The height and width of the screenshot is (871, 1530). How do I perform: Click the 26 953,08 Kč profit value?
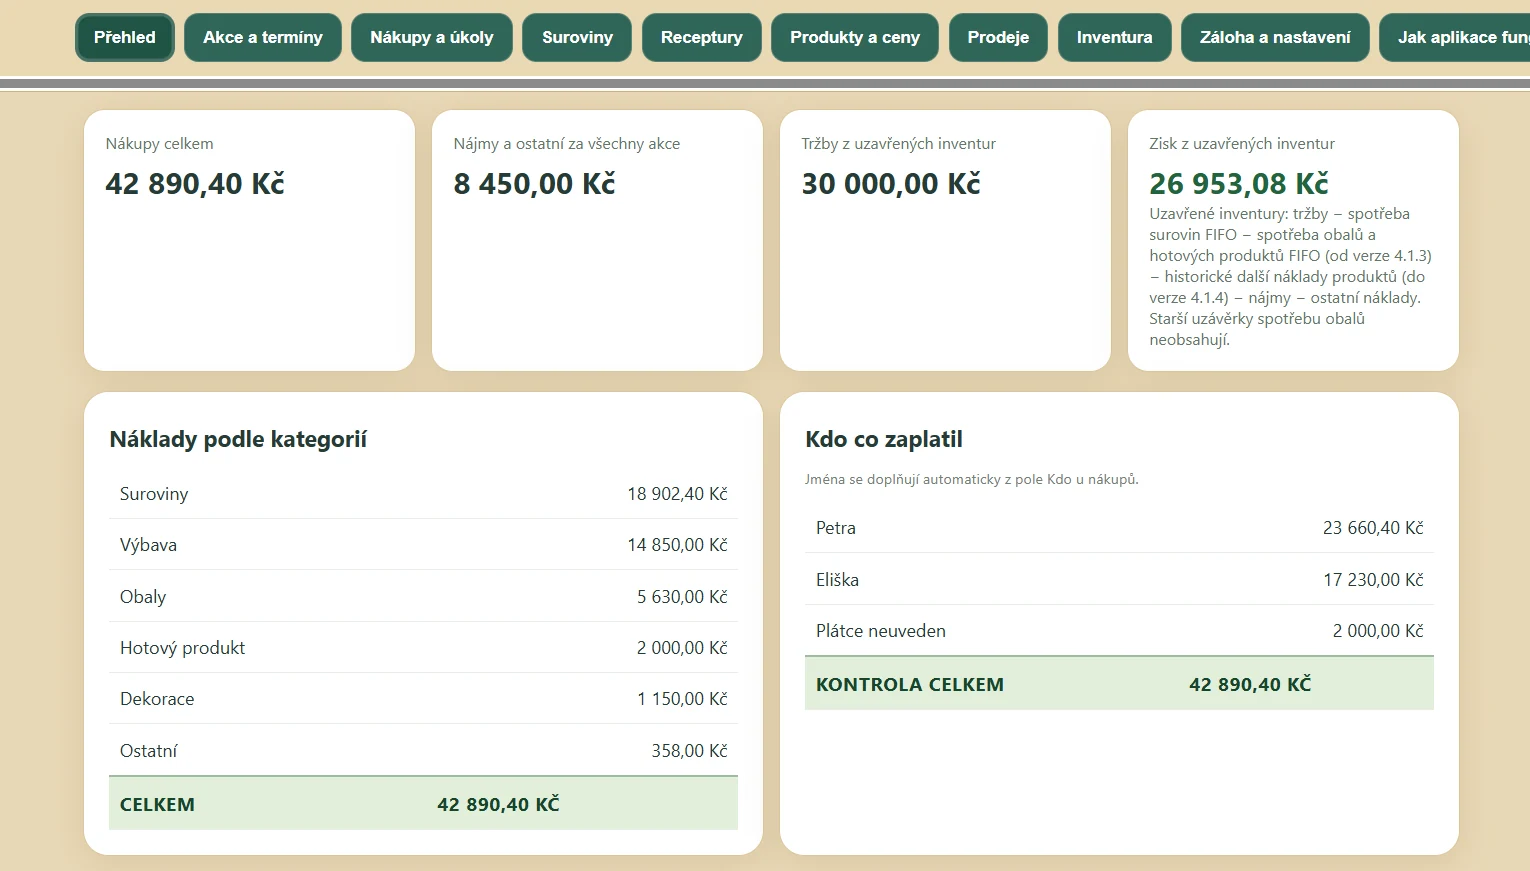[x=1239, y=184]
